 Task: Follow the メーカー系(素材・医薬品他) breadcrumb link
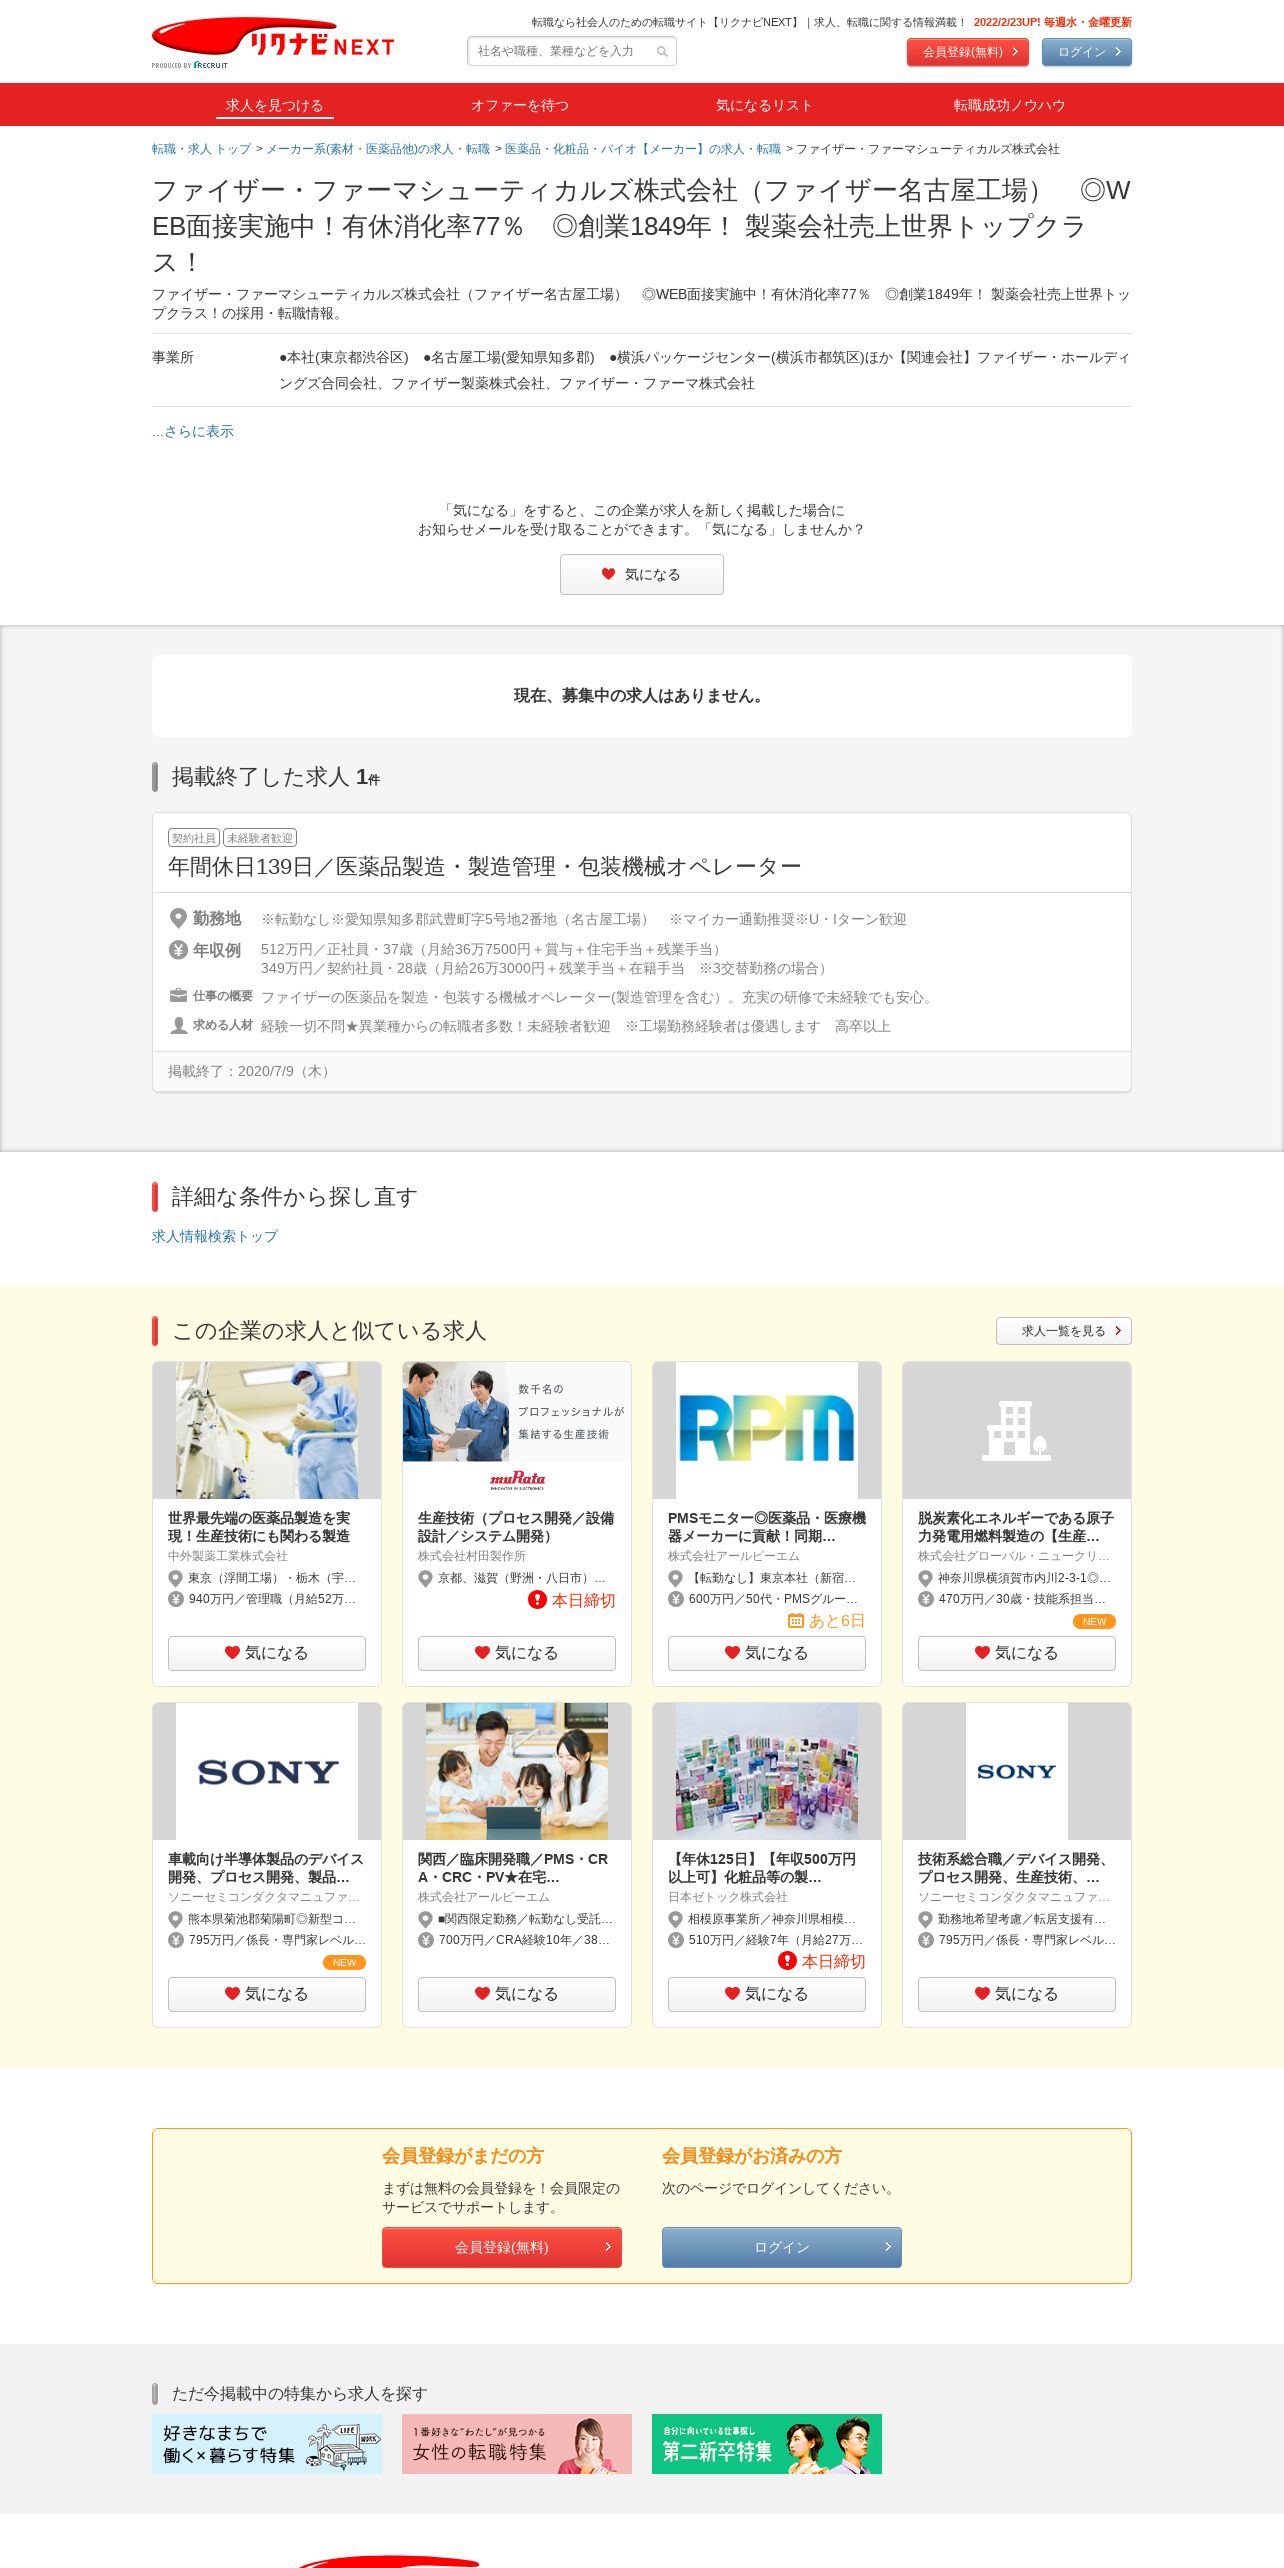(x=378, y=149)
